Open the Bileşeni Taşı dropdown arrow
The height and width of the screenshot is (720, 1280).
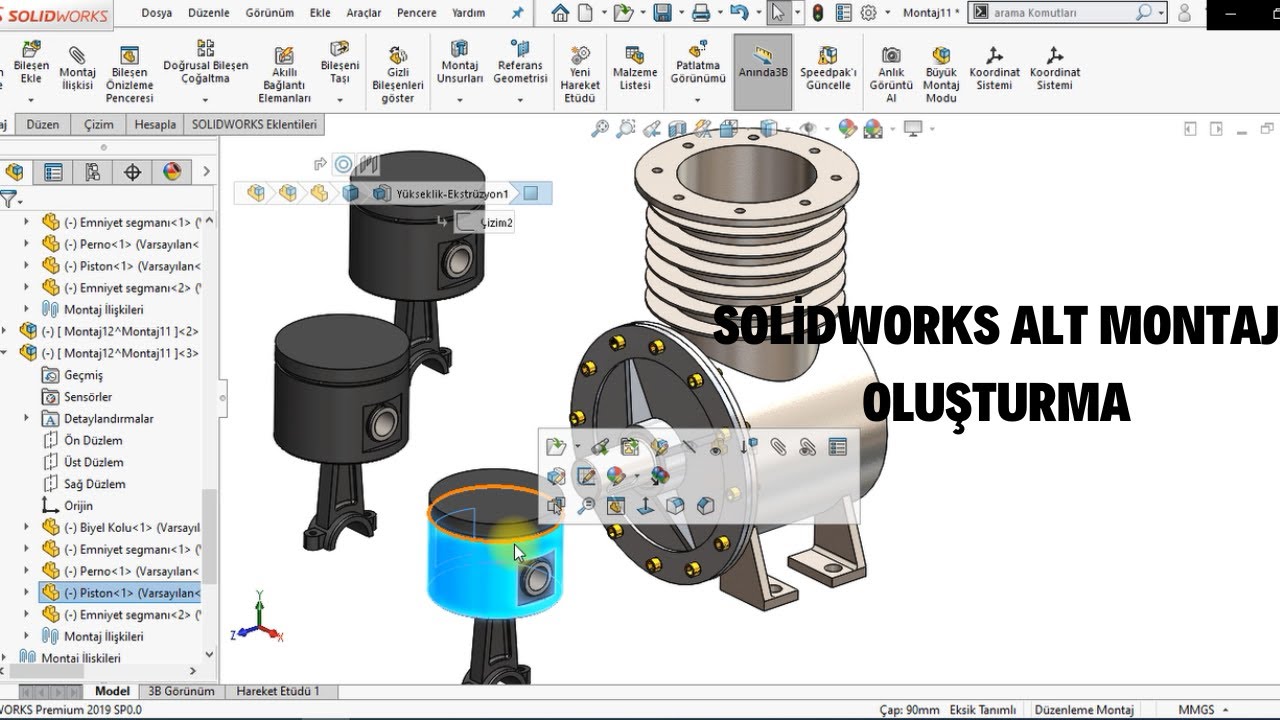tap(339, 100)
